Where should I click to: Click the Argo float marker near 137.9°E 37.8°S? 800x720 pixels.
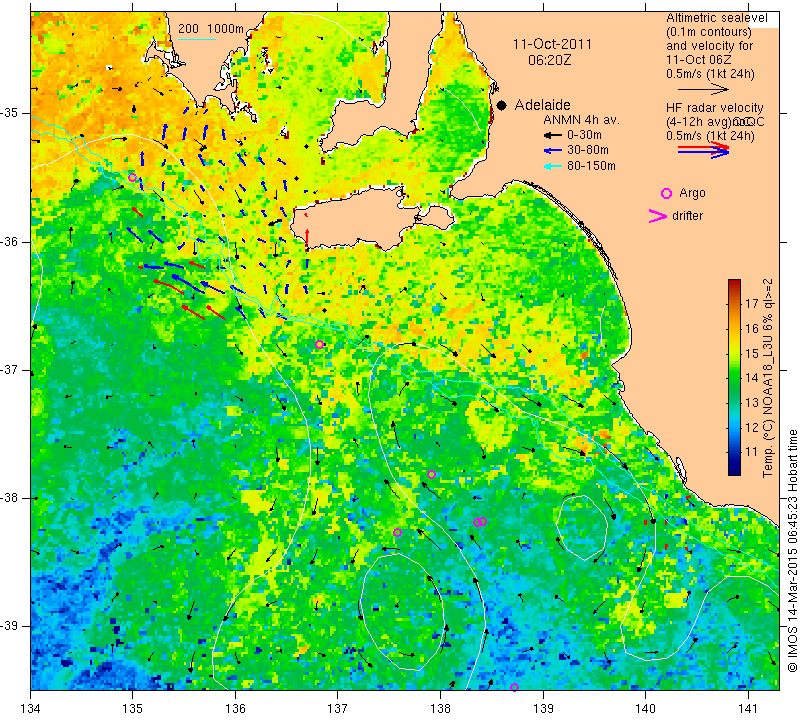pyautogui.click(x=431, y=474)
